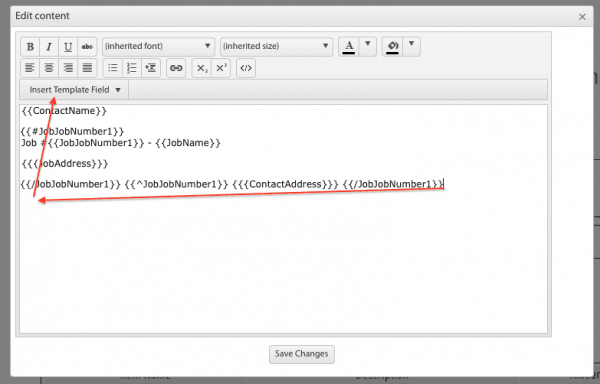Toggle Italic formatting
The image size is (600, 384).
click(49, 47)
